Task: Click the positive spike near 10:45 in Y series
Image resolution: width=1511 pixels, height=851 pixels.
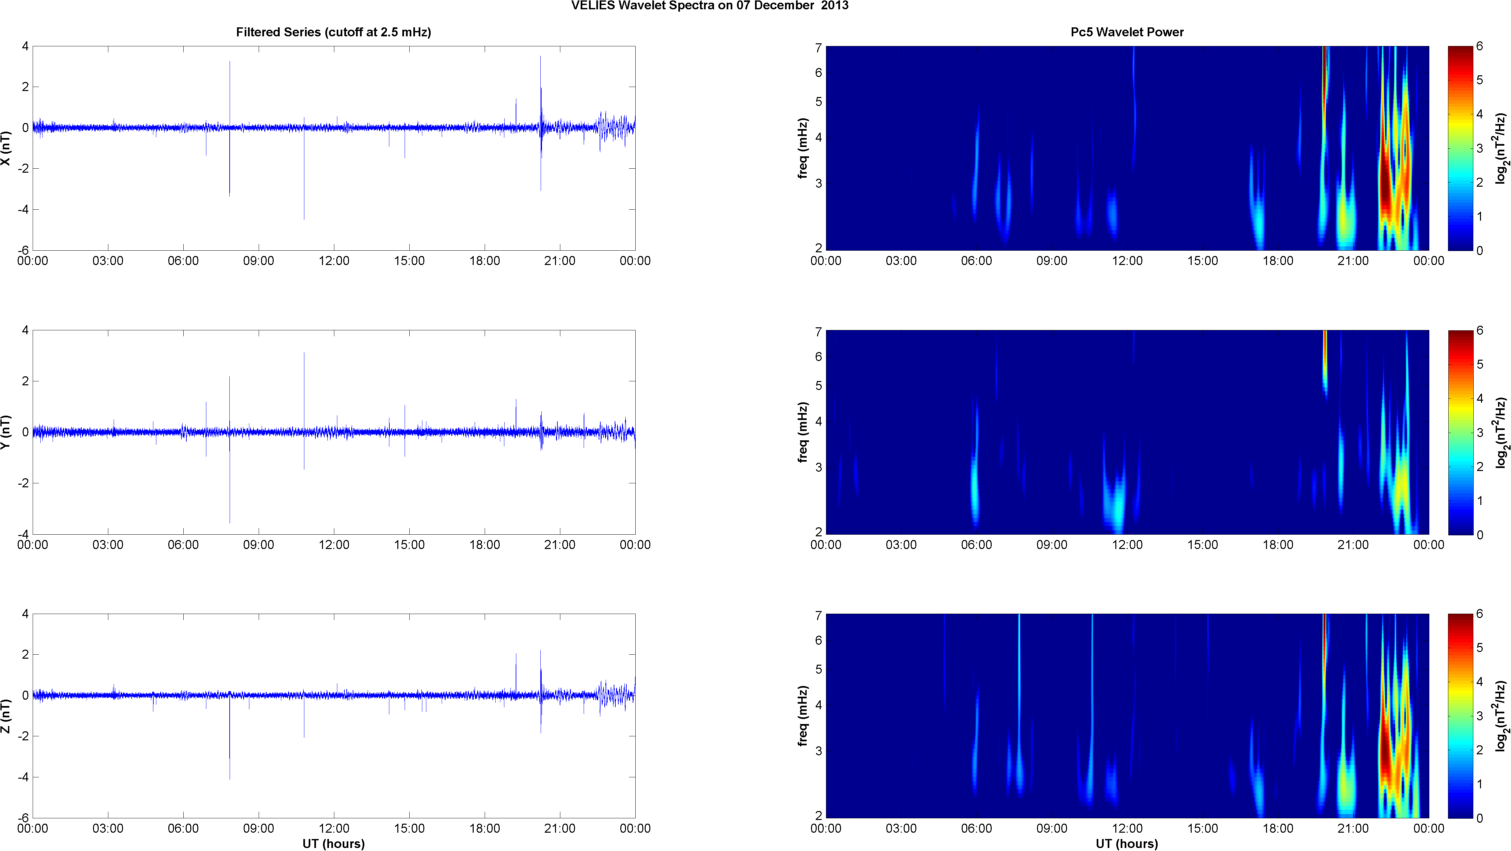Action: (x=304, y=390)
